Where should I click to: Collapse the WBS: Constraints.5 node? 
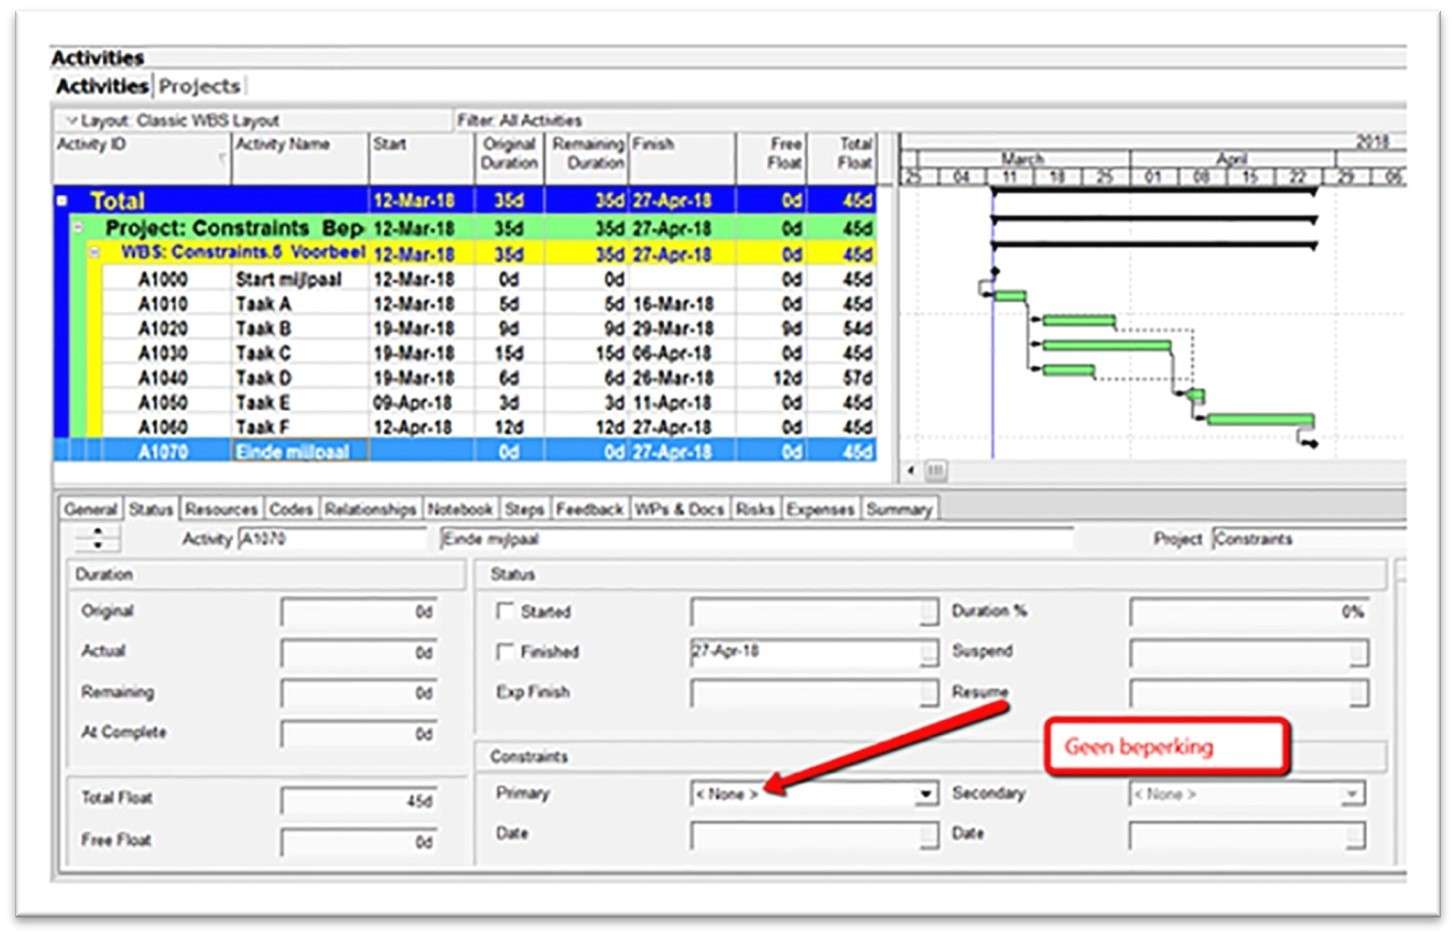(x=93, y=254)
